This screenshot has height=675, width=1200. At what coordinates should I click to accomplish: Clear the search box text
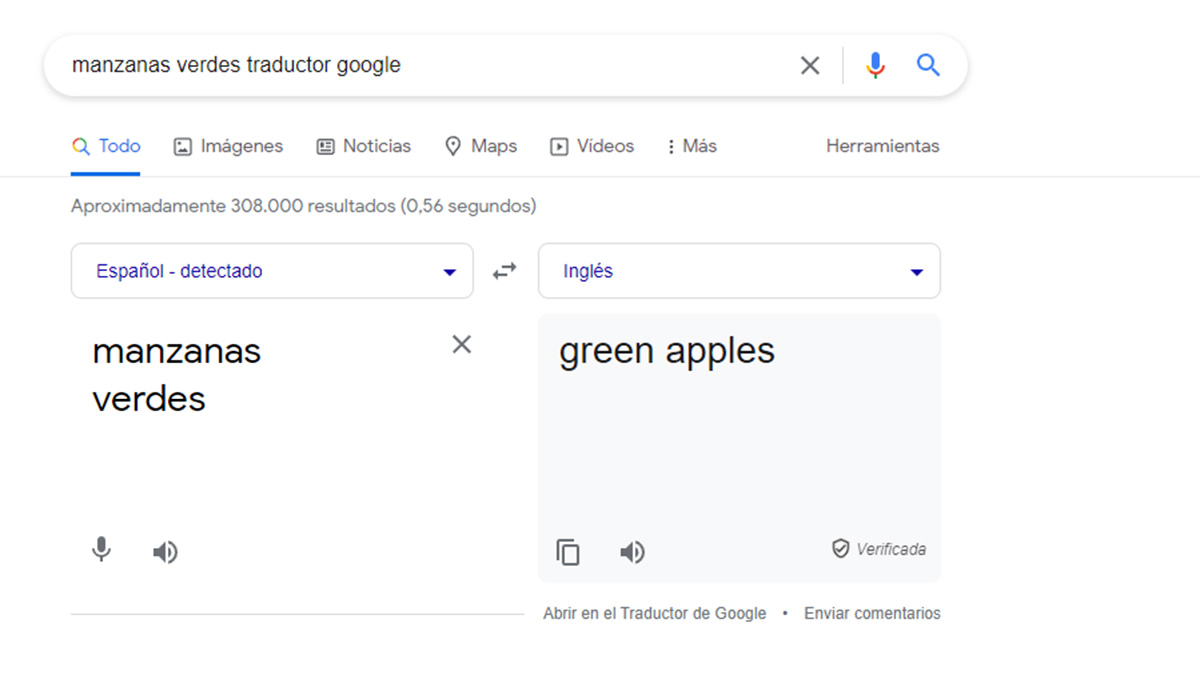(810, 66)
